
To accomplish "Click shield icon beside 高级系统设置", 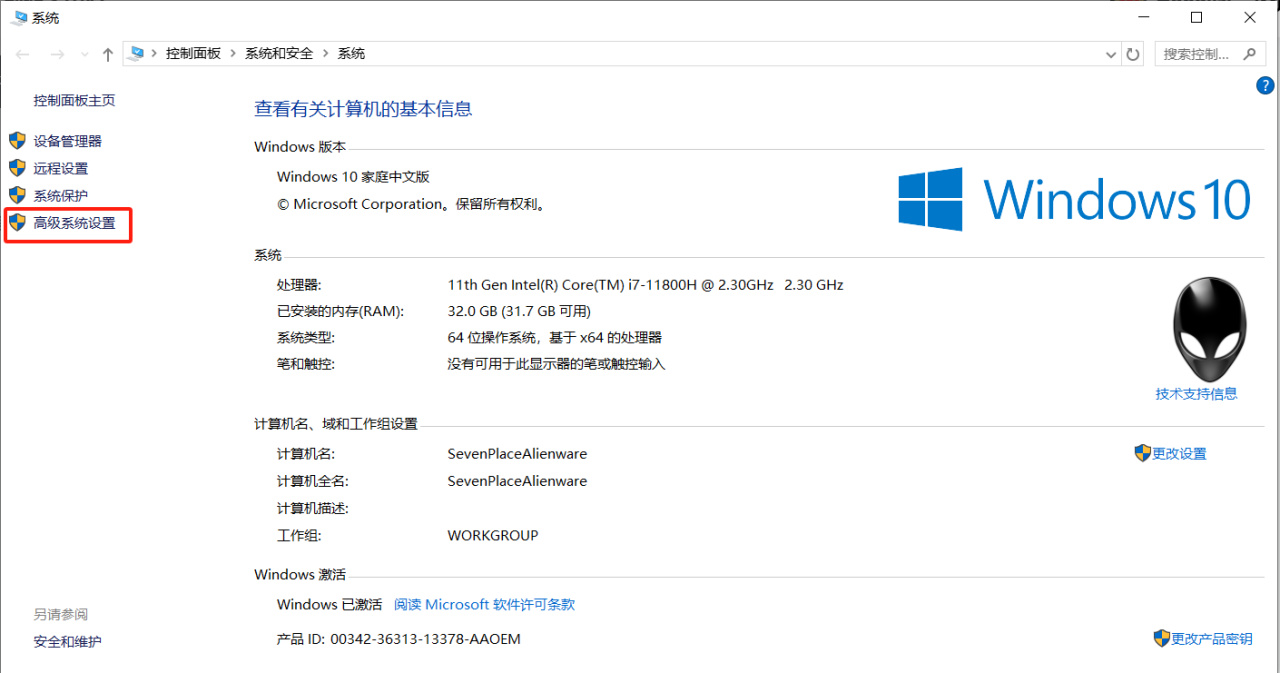I will pos(17,223).
